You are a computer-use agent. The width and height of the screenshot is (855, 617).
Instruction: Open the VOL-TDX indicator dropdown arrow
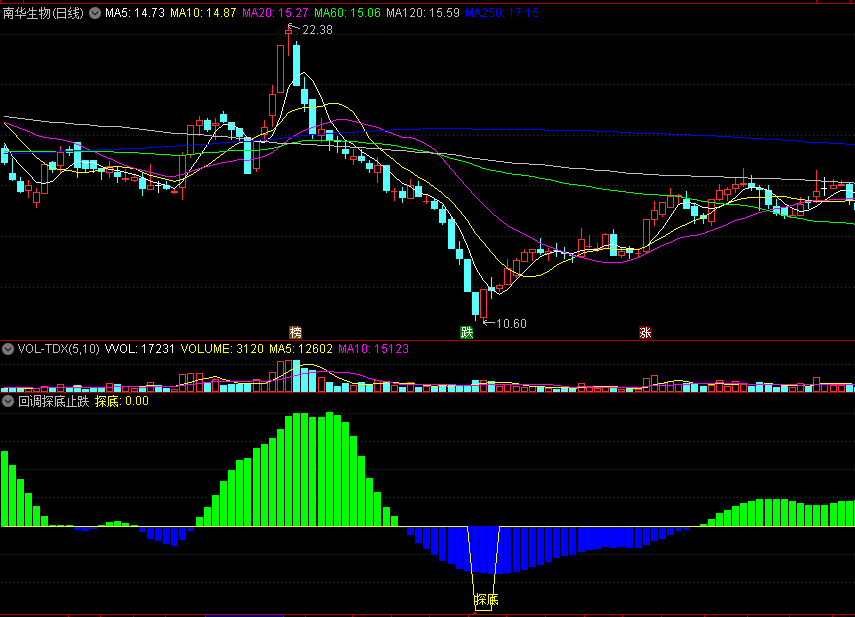click(8, 349)
